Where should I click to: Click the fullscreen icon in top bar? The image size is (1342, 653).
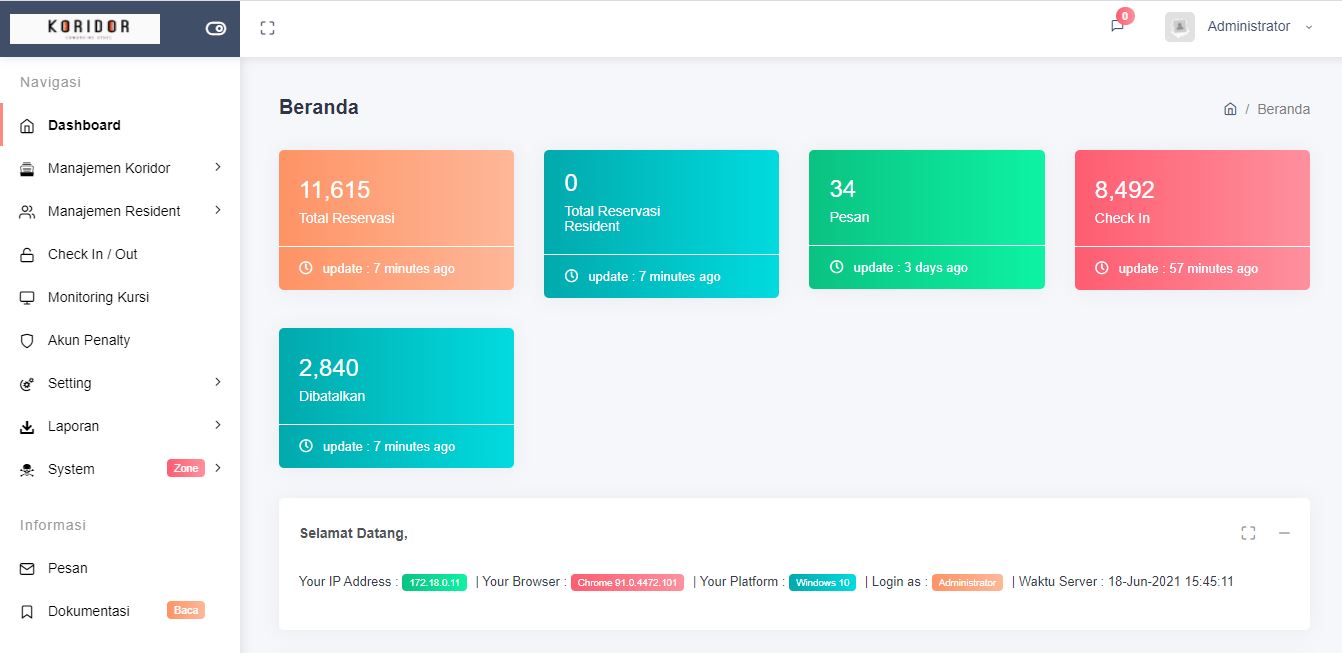point(267,28)
